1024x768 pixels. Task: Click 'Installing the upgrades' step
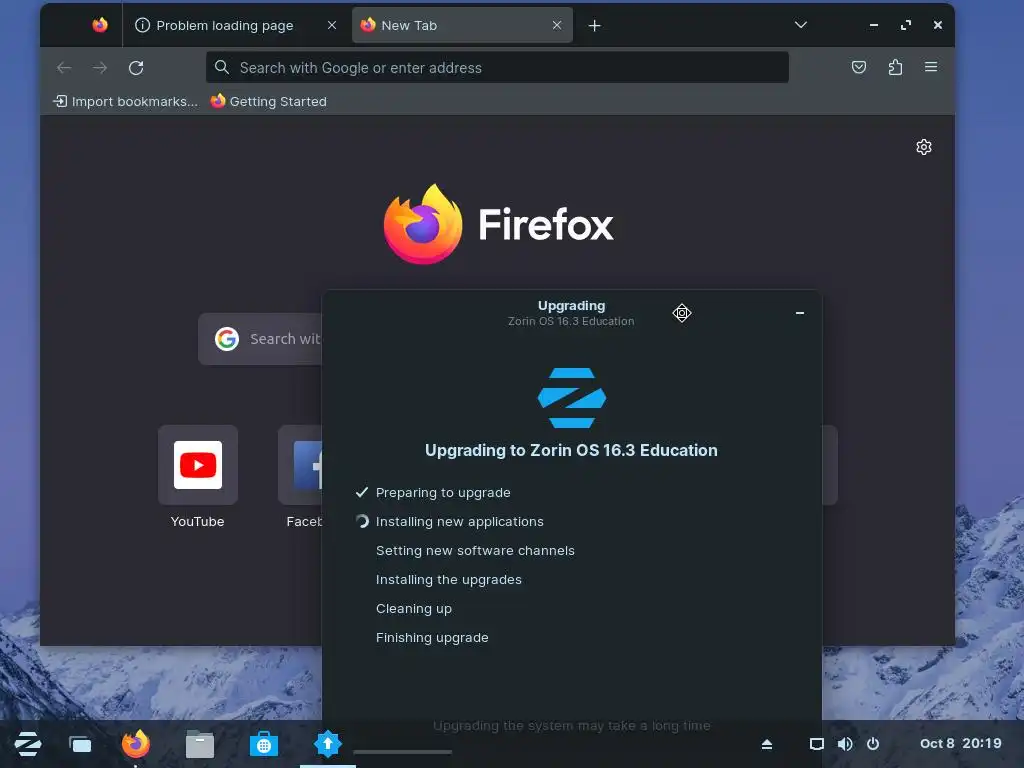click(449, 579)
